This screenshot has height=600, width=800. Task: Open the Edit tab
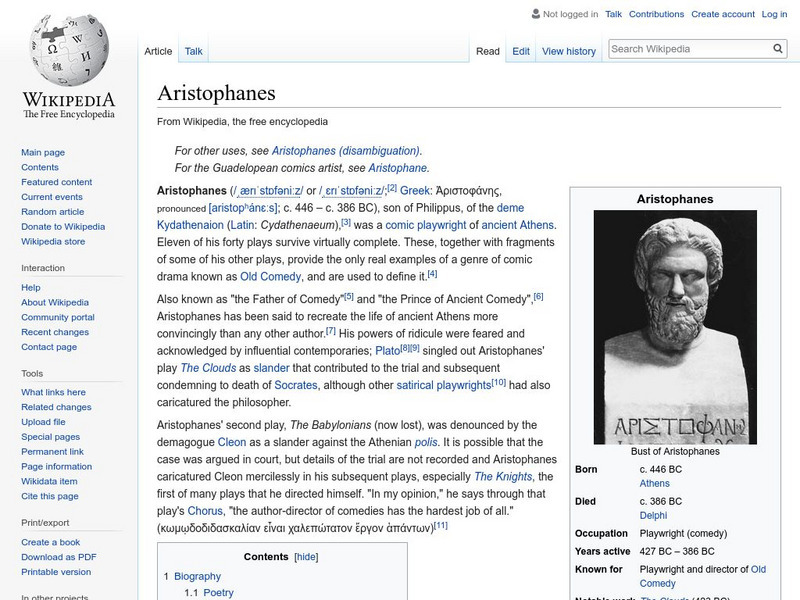521,51
